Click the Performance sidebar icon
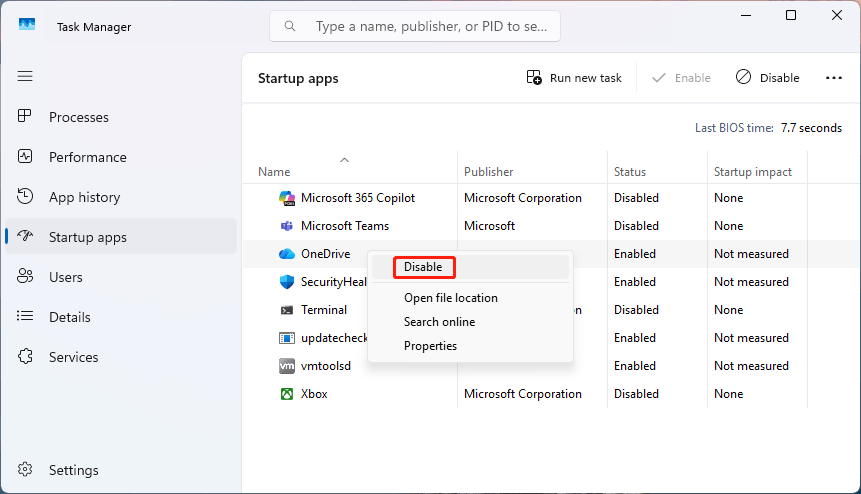 coord(25,156)
